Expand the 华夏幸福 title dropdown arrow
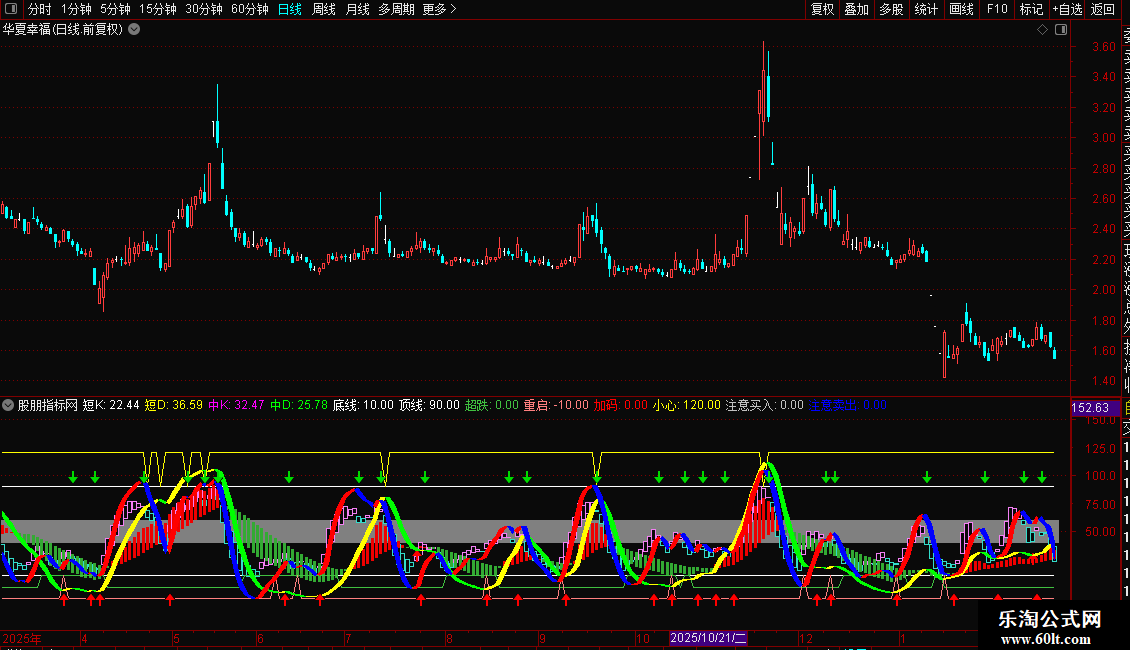Screen dimensions: 1130x650 (x=134, y=29)
